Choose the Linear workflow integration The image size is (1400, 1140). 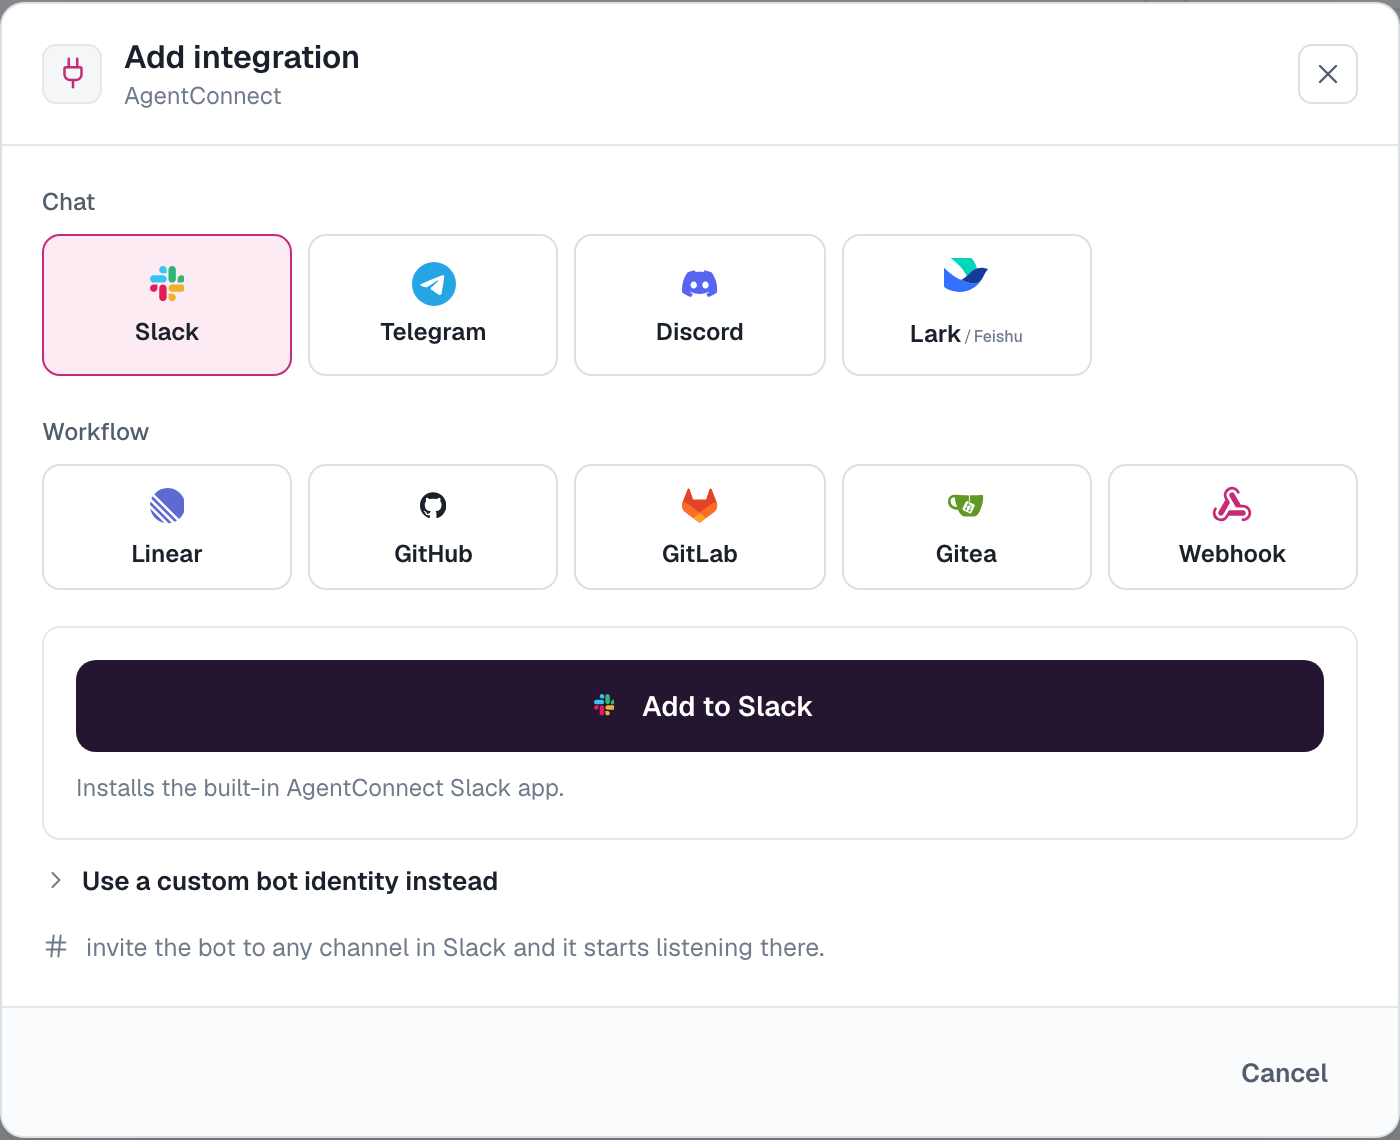point(167,527)
